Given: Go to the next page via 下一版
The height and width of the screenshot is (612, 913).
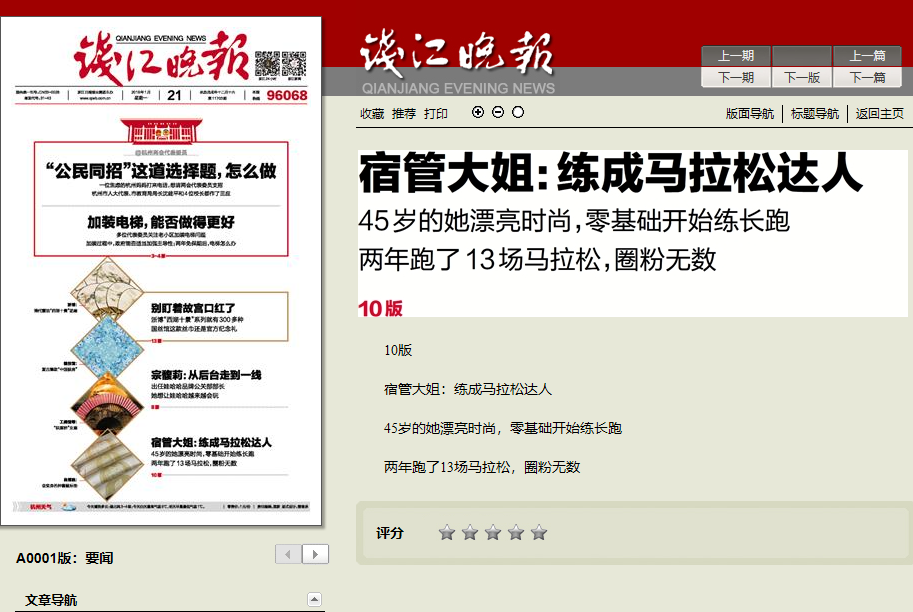Looking at the screenshot, I should point(802,77).
